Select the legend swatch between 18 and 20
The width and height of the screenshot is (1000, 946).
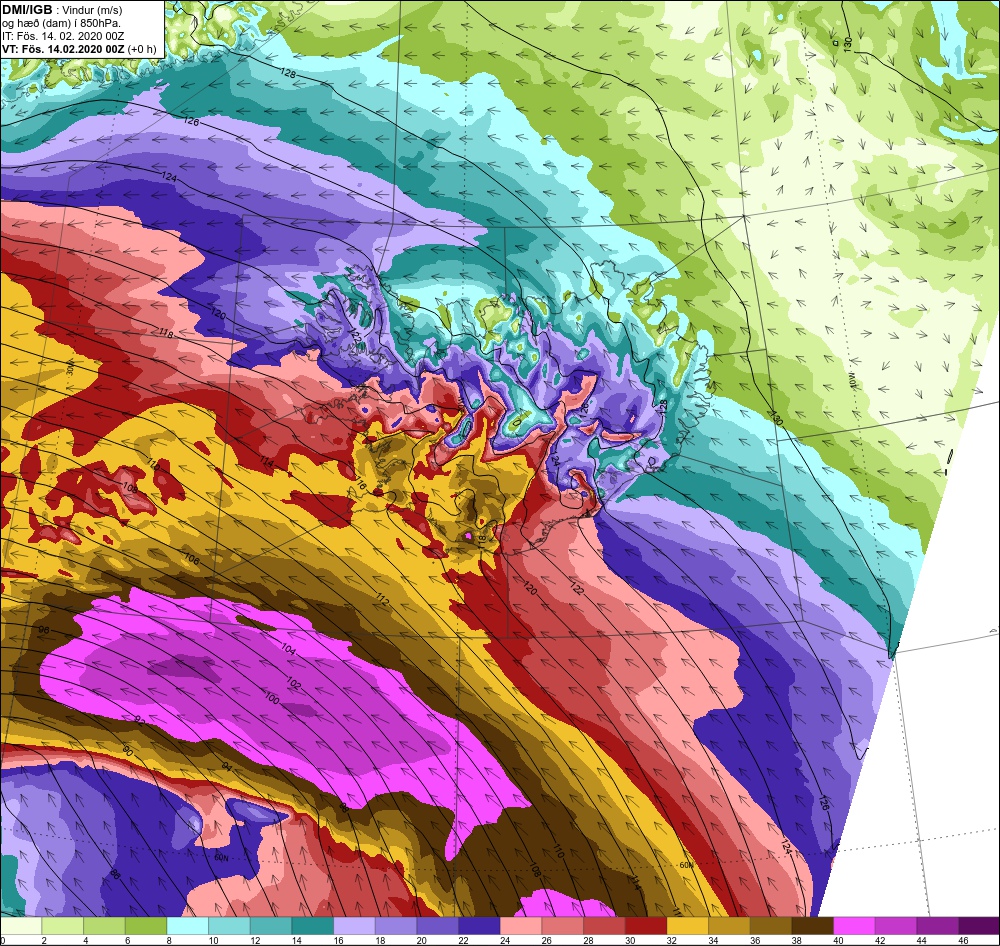coord(396,926)
